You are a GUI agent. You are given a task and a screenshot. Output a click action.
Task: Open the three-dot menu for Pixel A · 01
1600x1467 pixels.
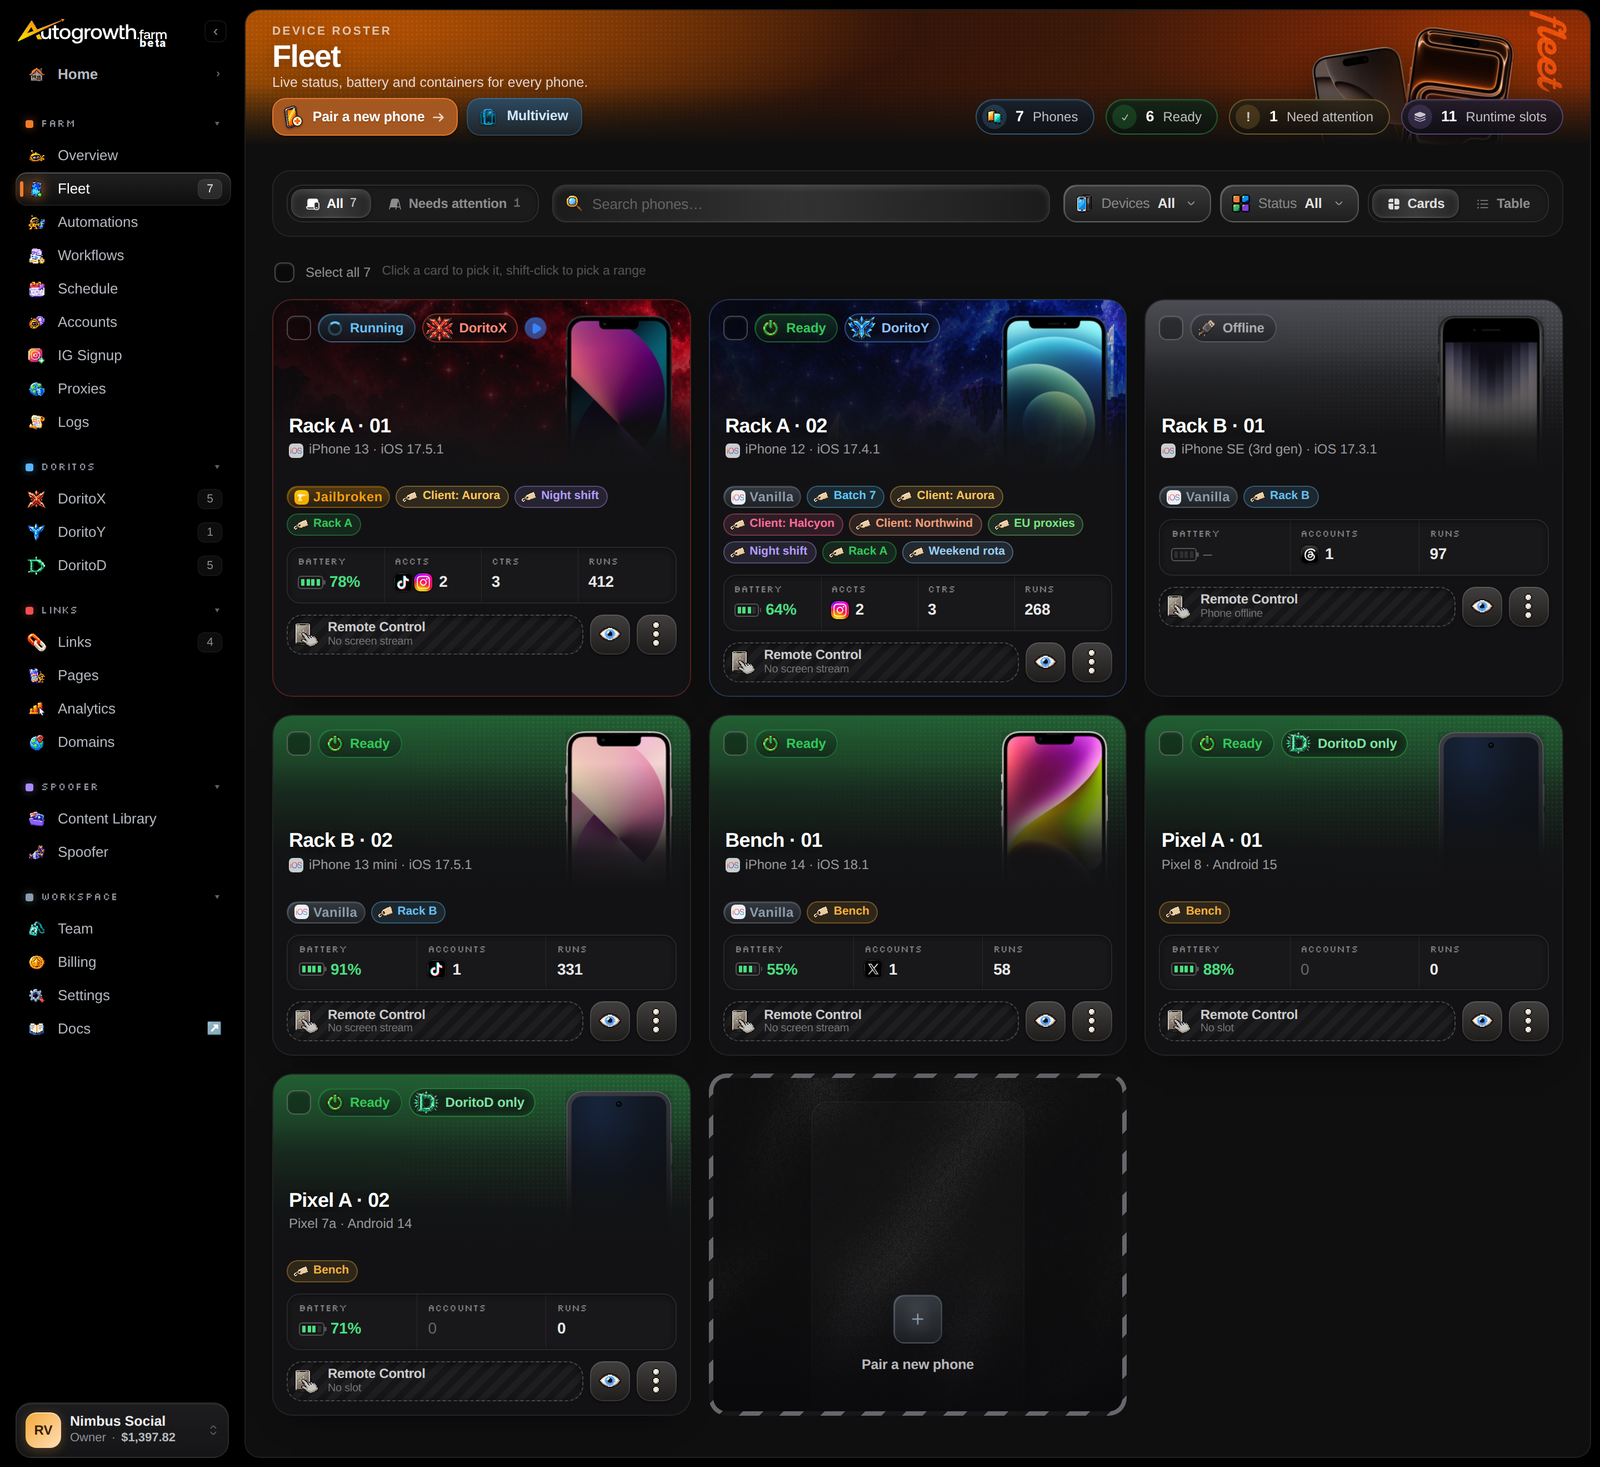coord(1528,1021)
